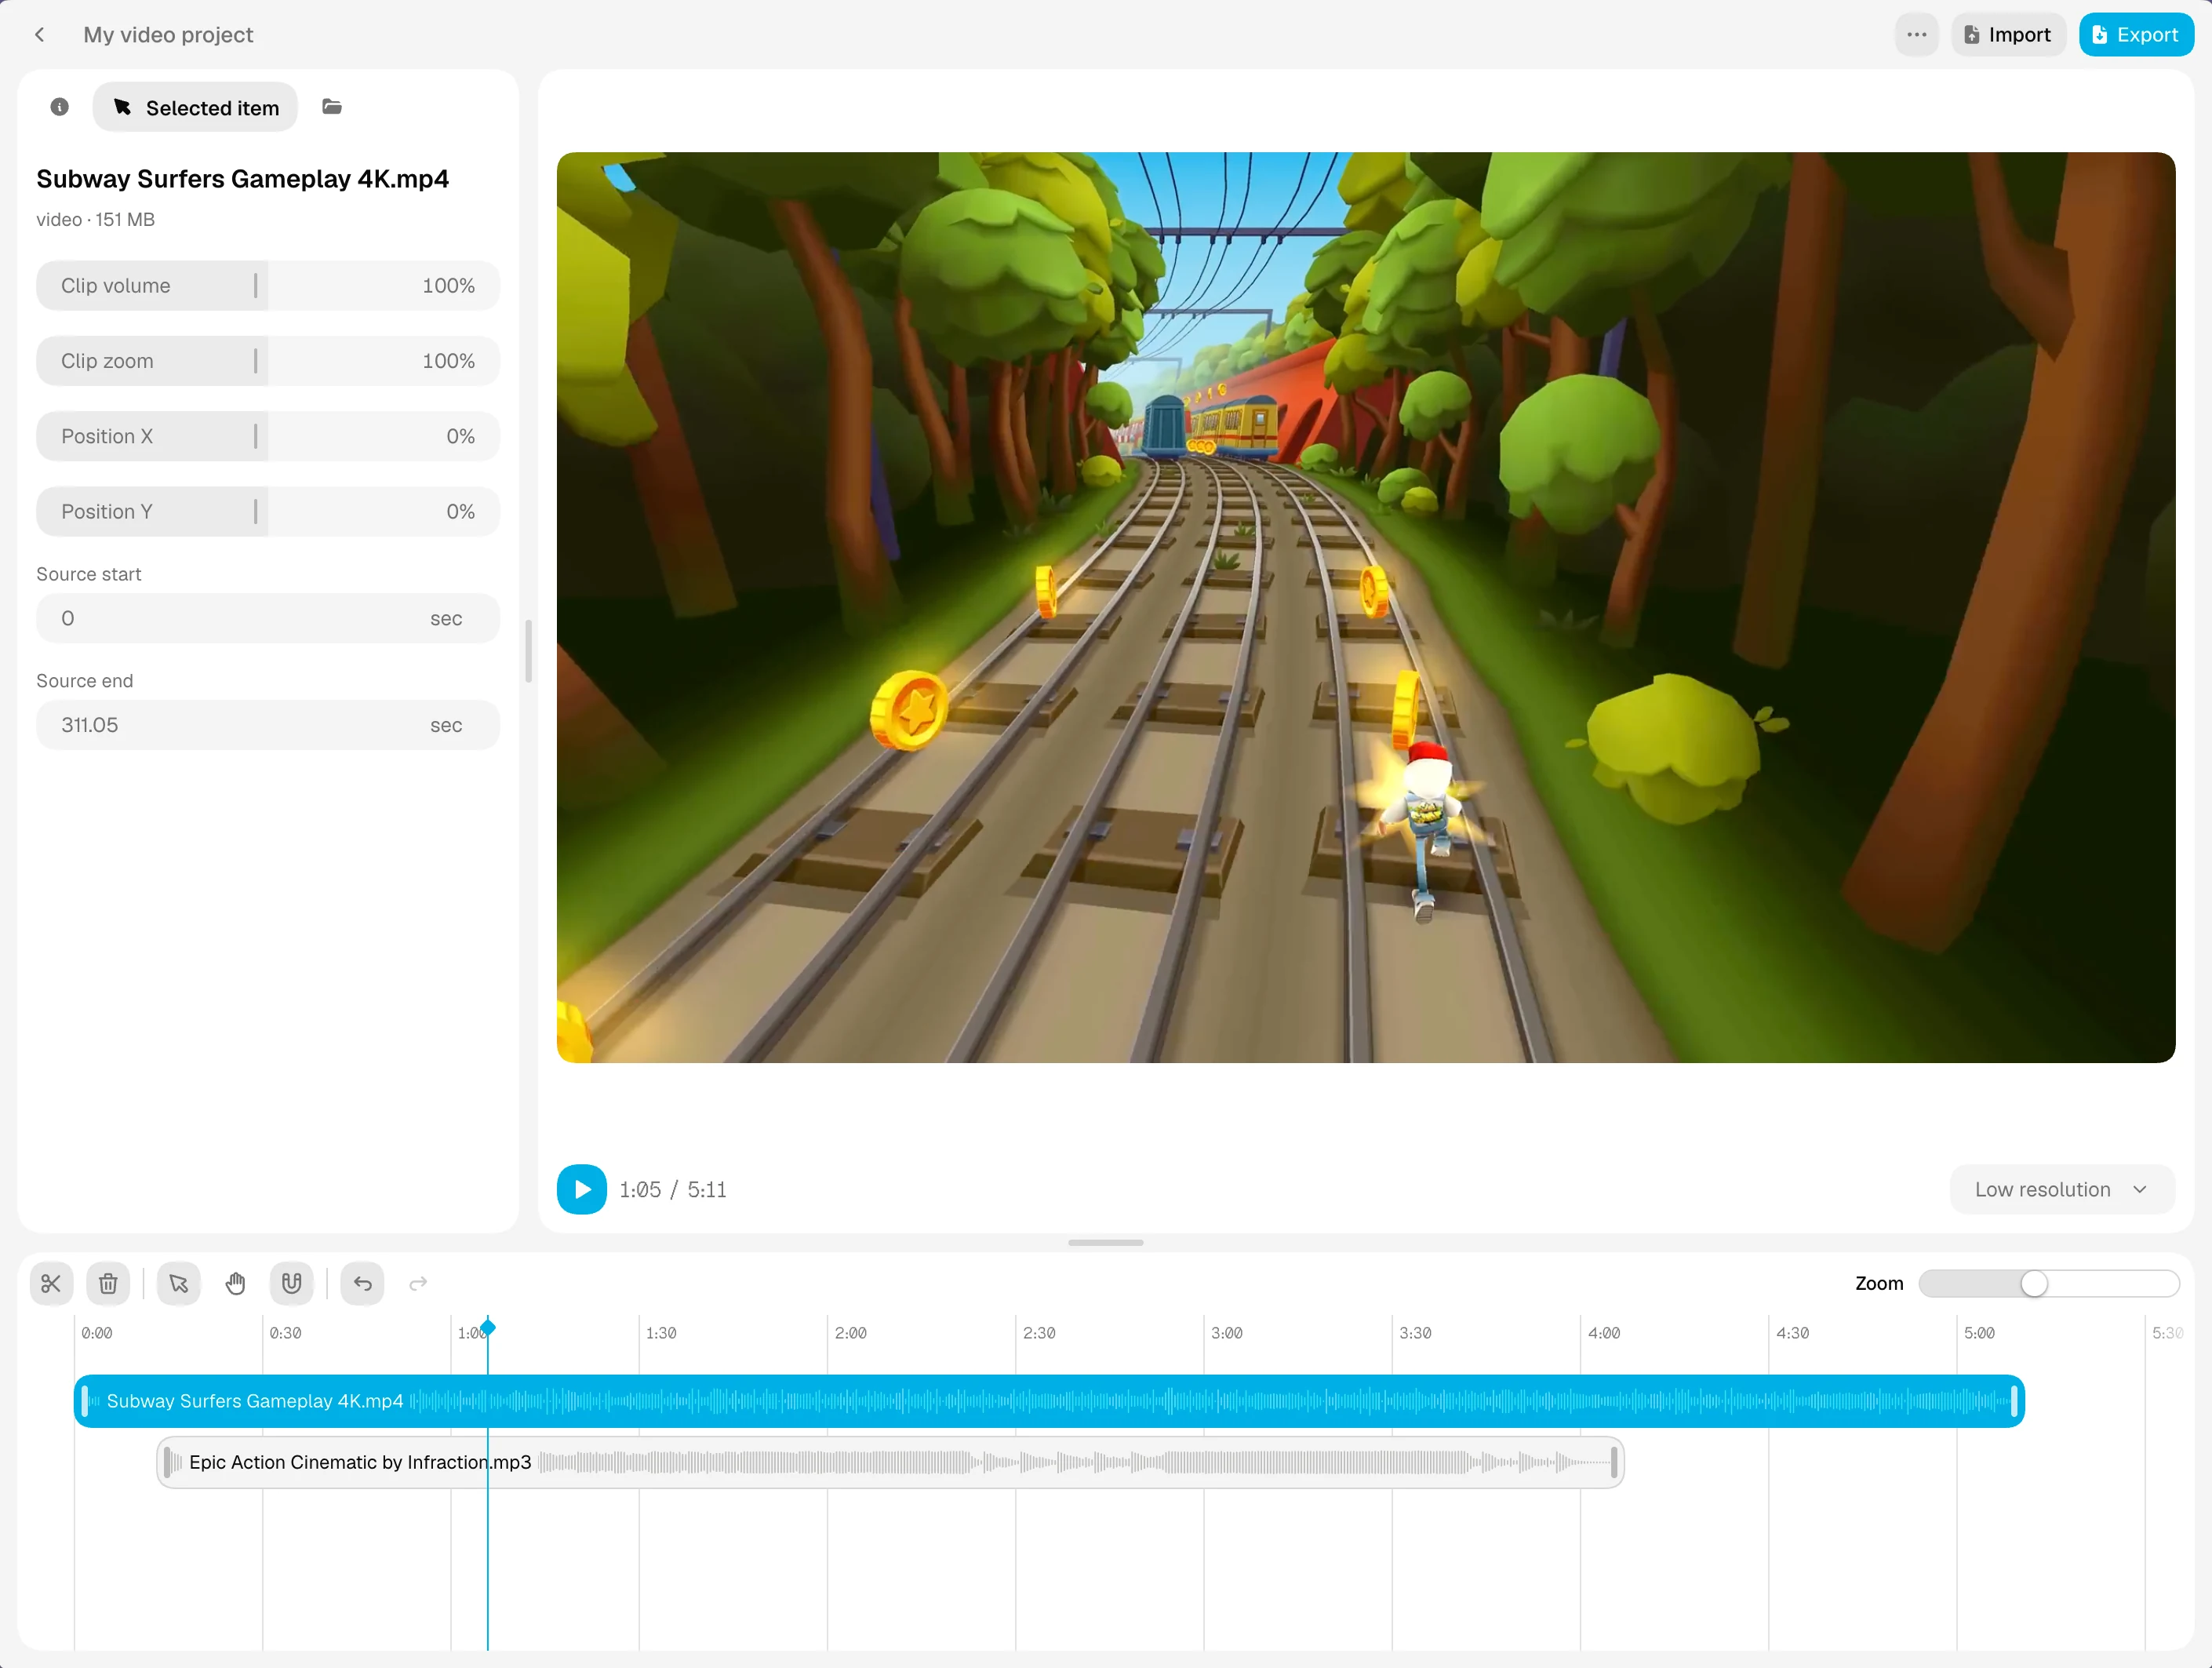Click the Source start input field
This screenshot has height=1668, width=2212.
point(268,619)
